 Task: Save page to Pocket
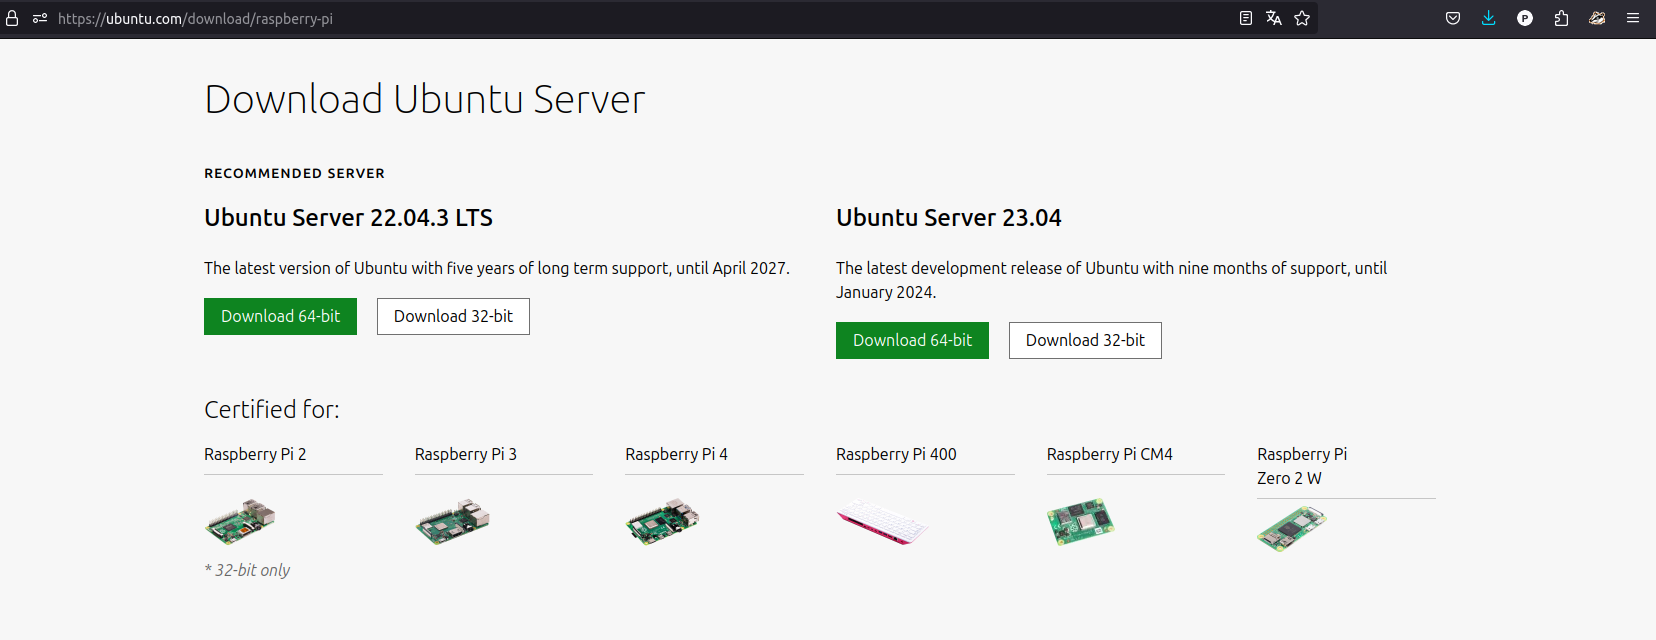click(1453, 18)
